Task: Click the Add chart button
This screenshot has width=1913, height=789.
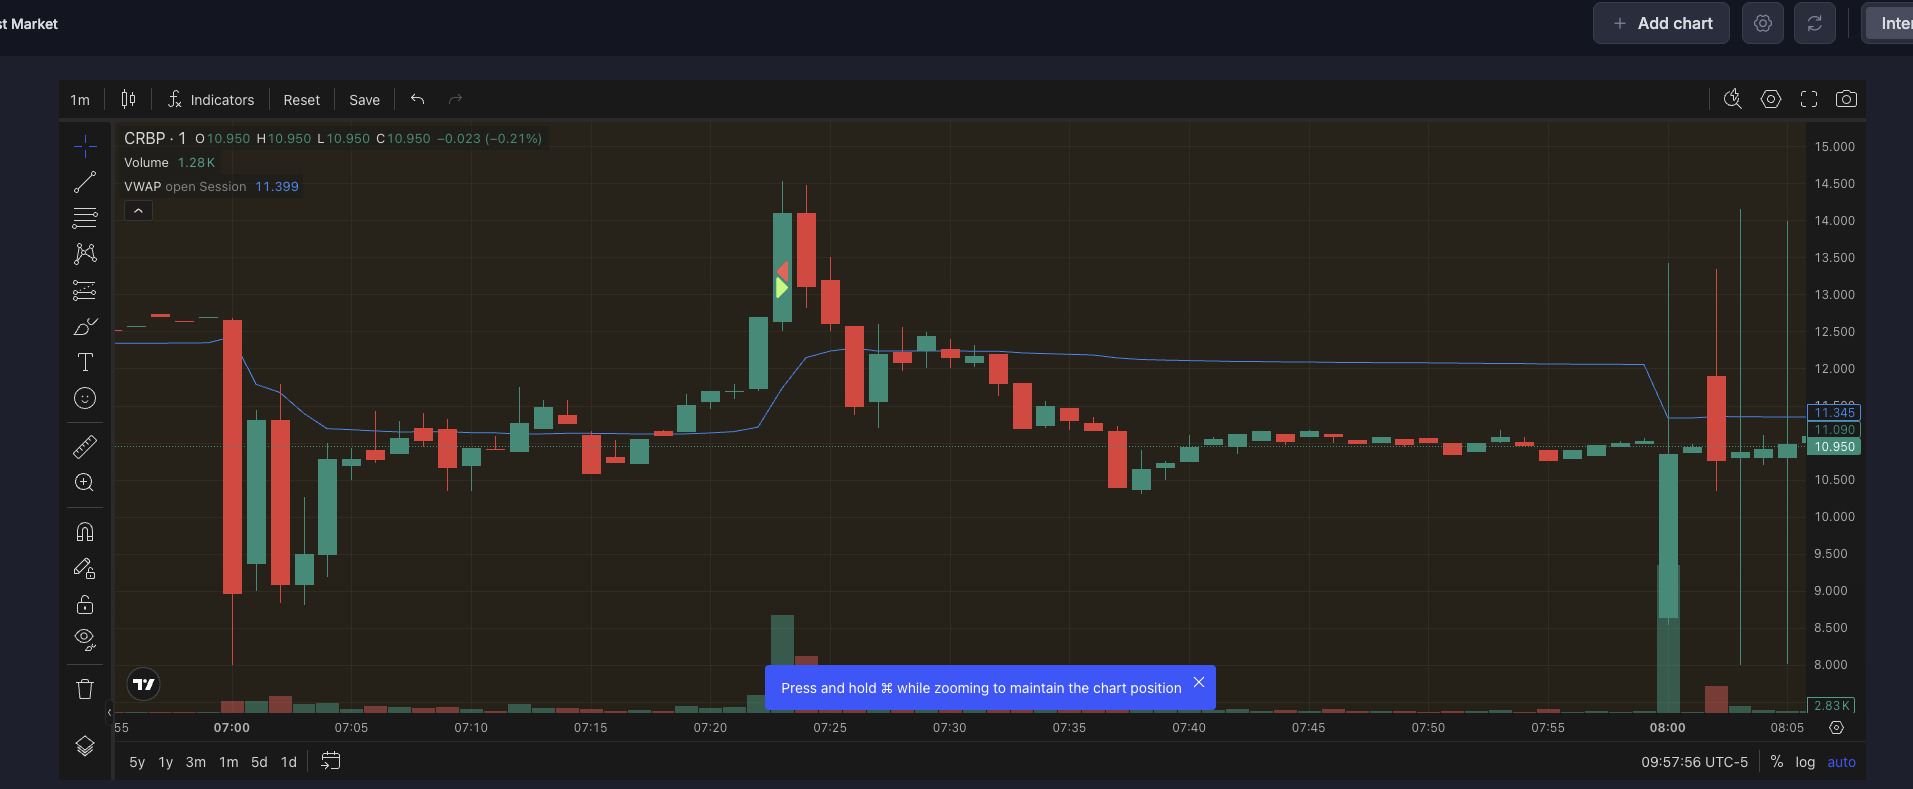Action: (1661, 23)
